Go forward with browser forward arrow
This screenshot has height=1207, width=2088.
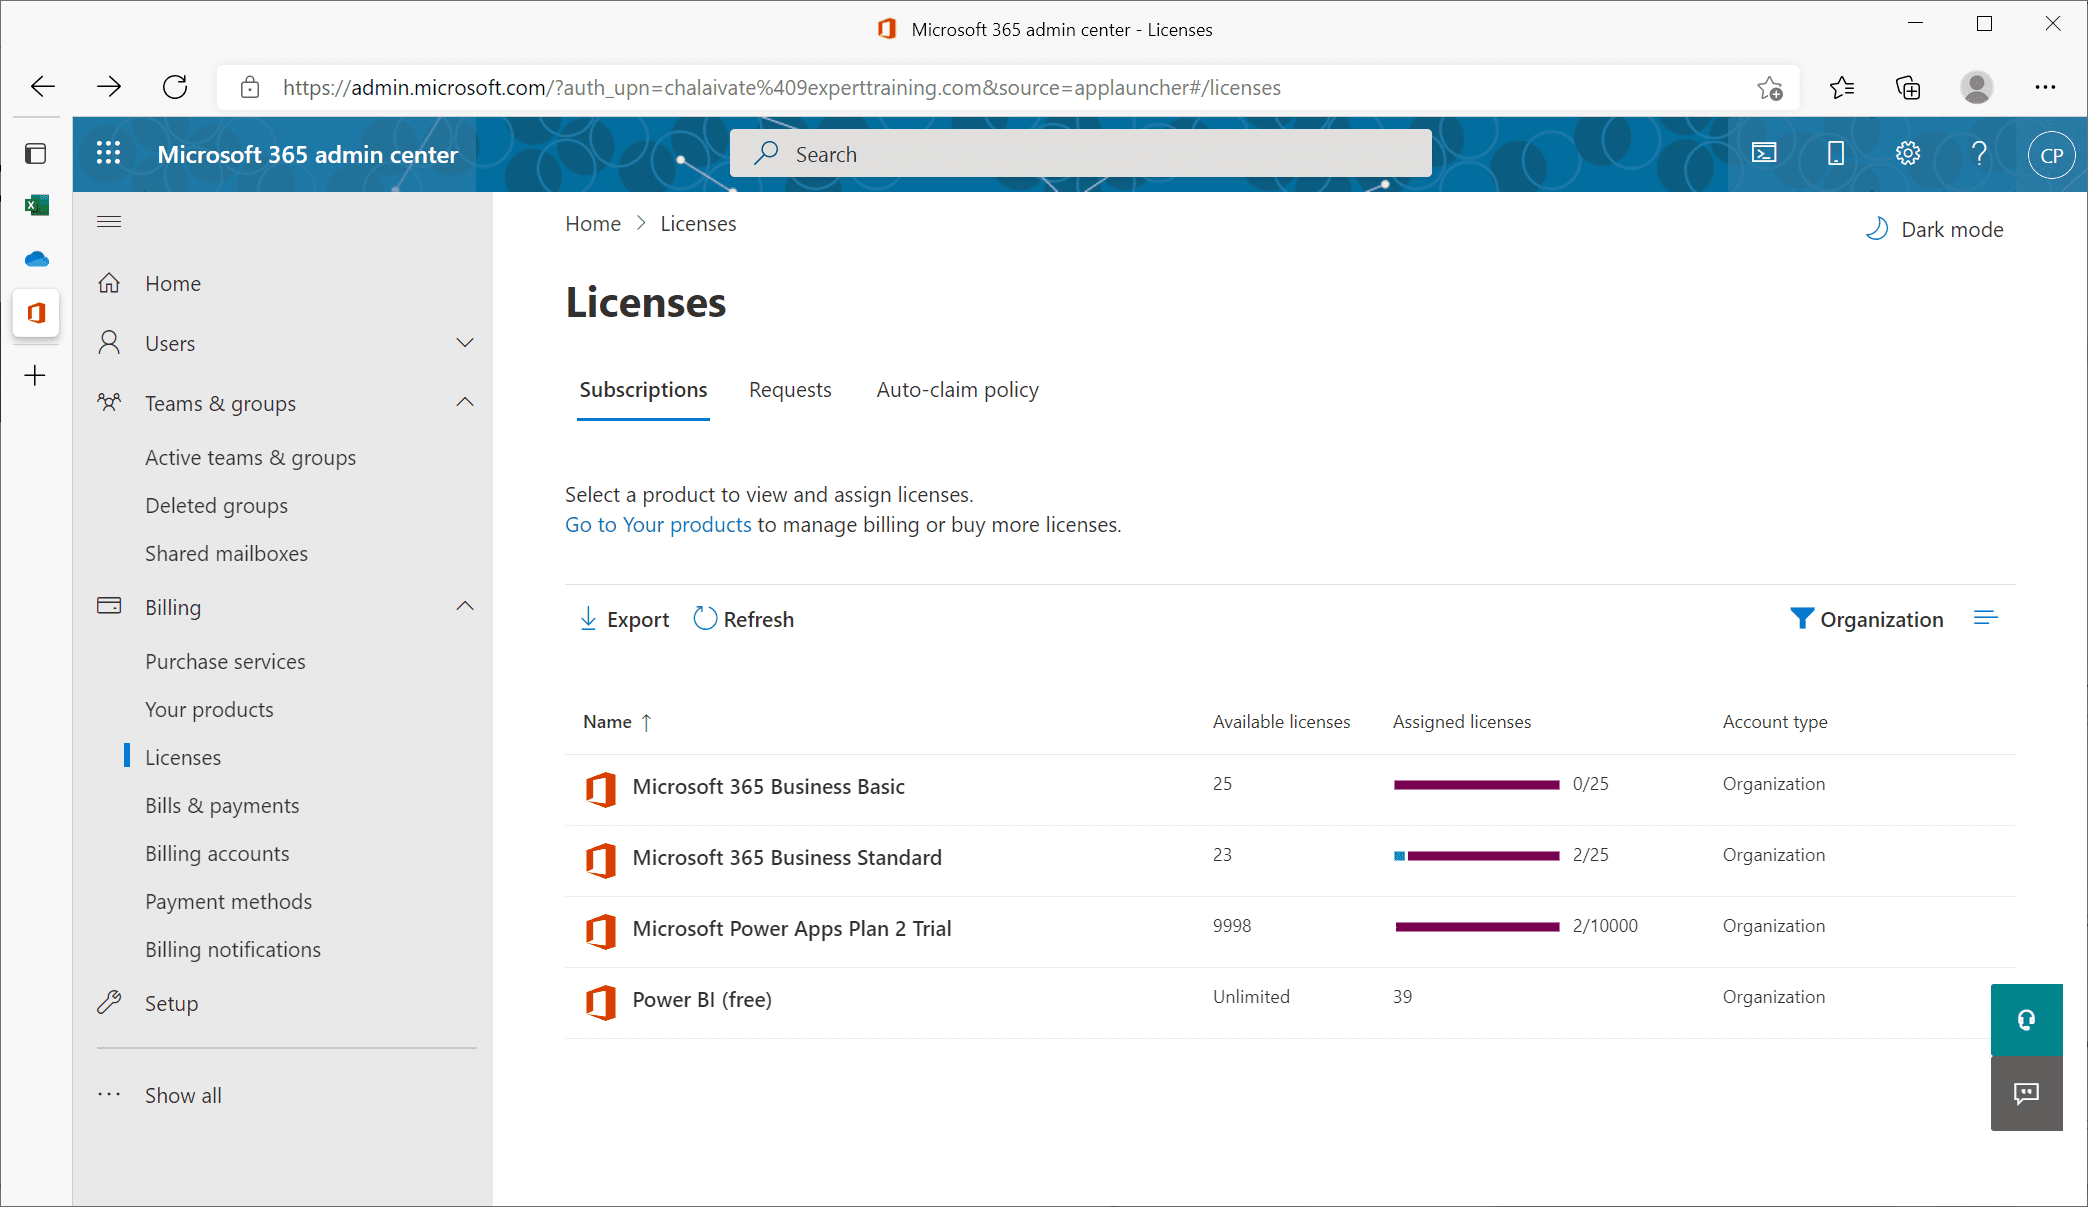(x=109, y=87)
